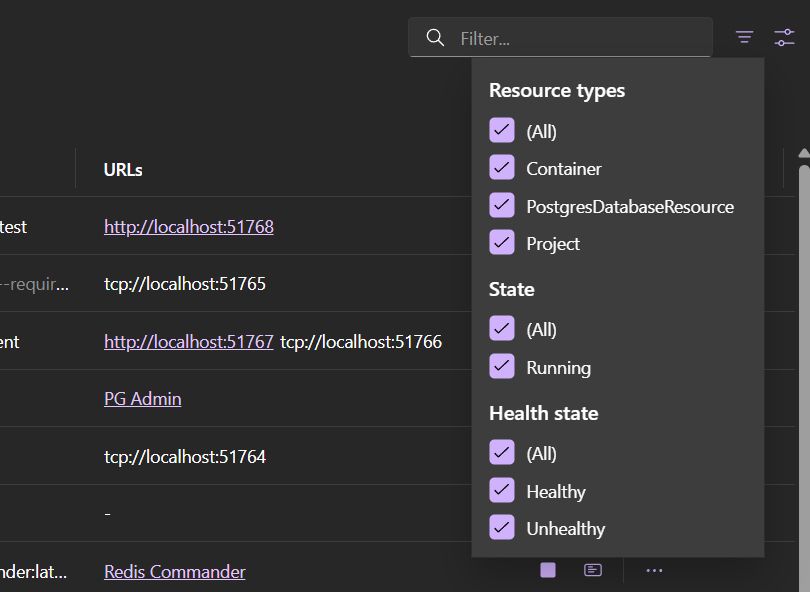The width and height of the screenshot is (810, 592).
Task: Click the vertical scrollbar thumb
Action: coord(804,378)
